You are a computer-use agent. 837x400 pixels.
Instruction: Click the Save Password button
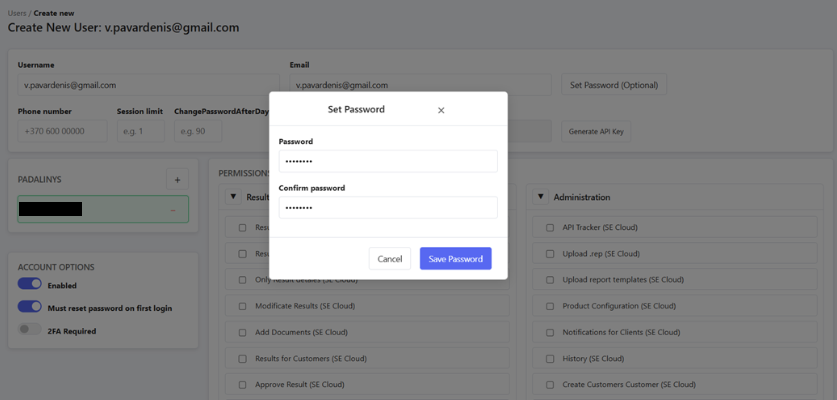pyautogui.click(x=455, y=258)
